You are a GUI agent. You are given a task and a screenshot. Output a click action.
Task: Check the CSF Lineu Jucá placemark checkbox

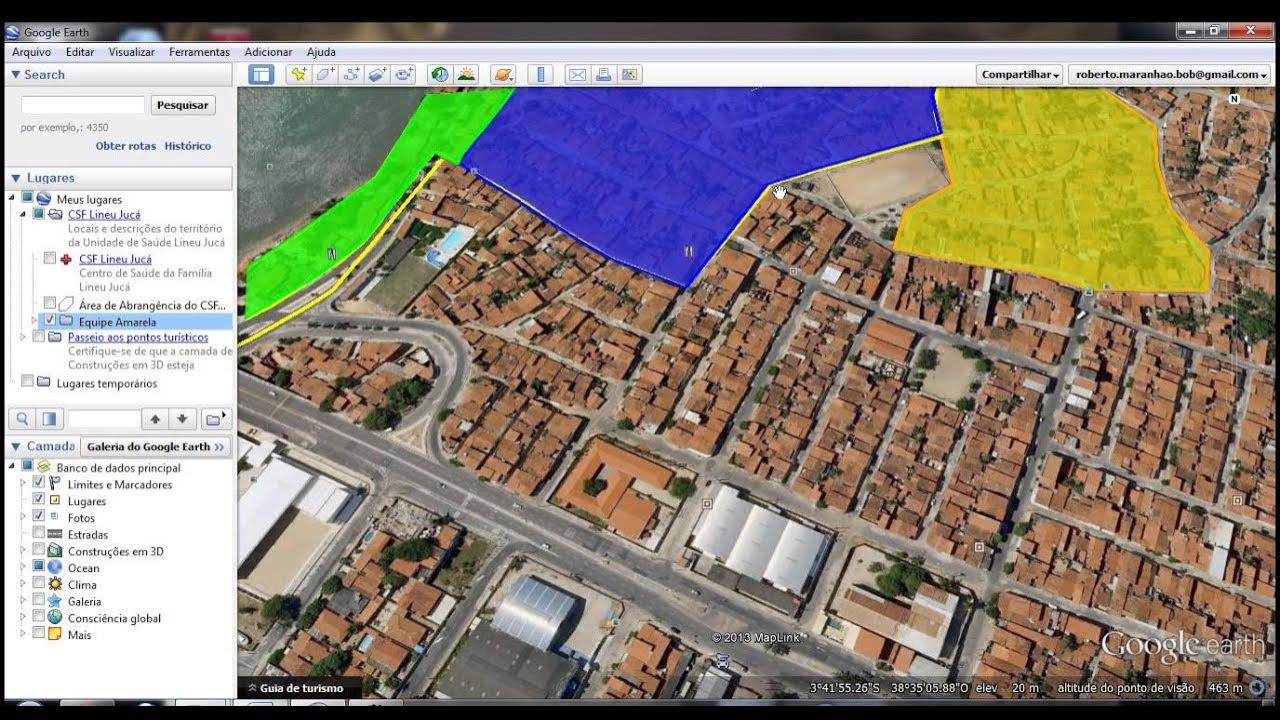50,259
